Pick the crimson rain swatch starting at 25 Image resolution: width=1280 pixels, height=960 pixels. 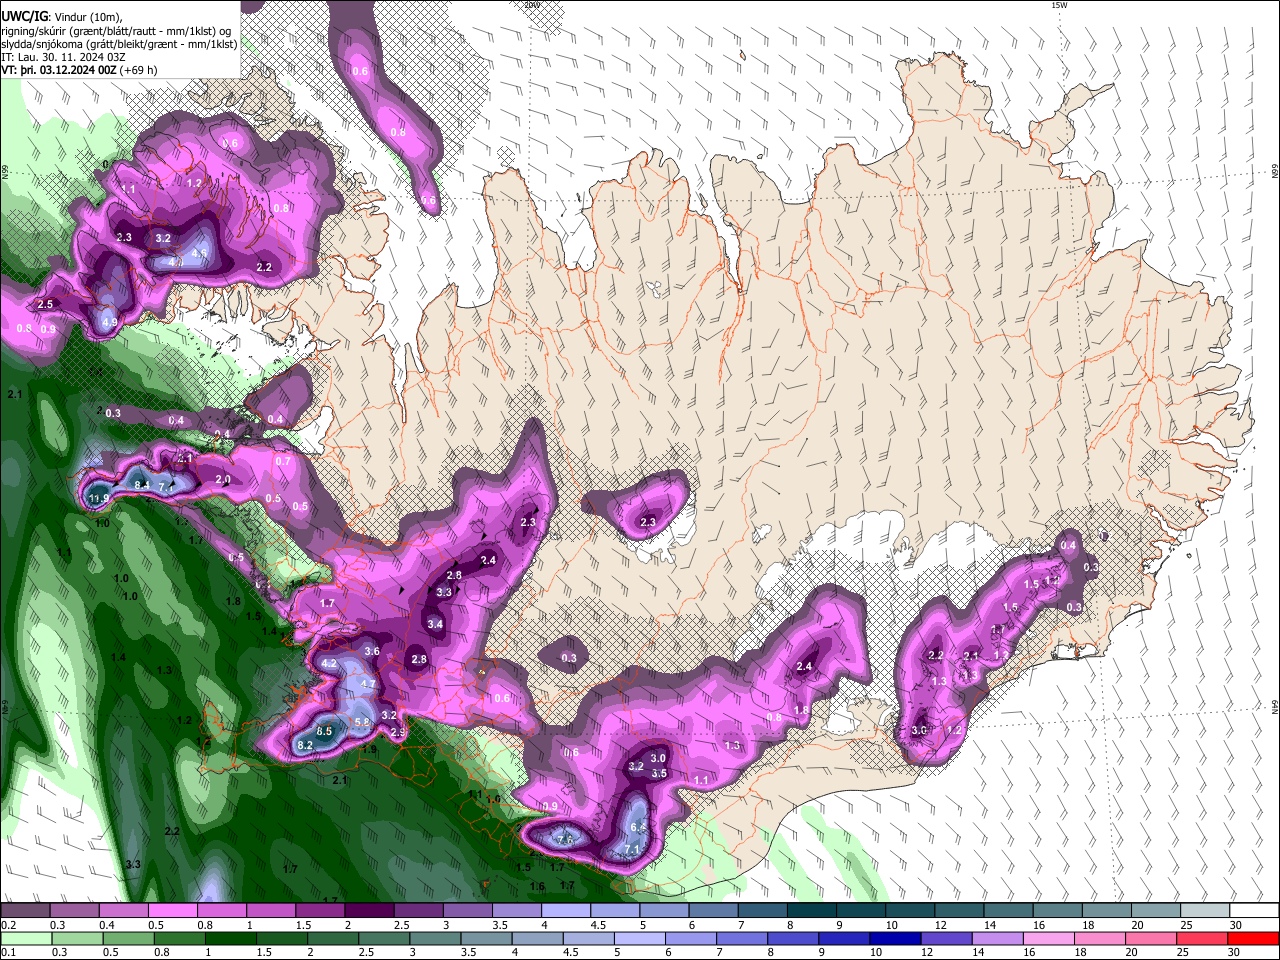point(1201,938)
